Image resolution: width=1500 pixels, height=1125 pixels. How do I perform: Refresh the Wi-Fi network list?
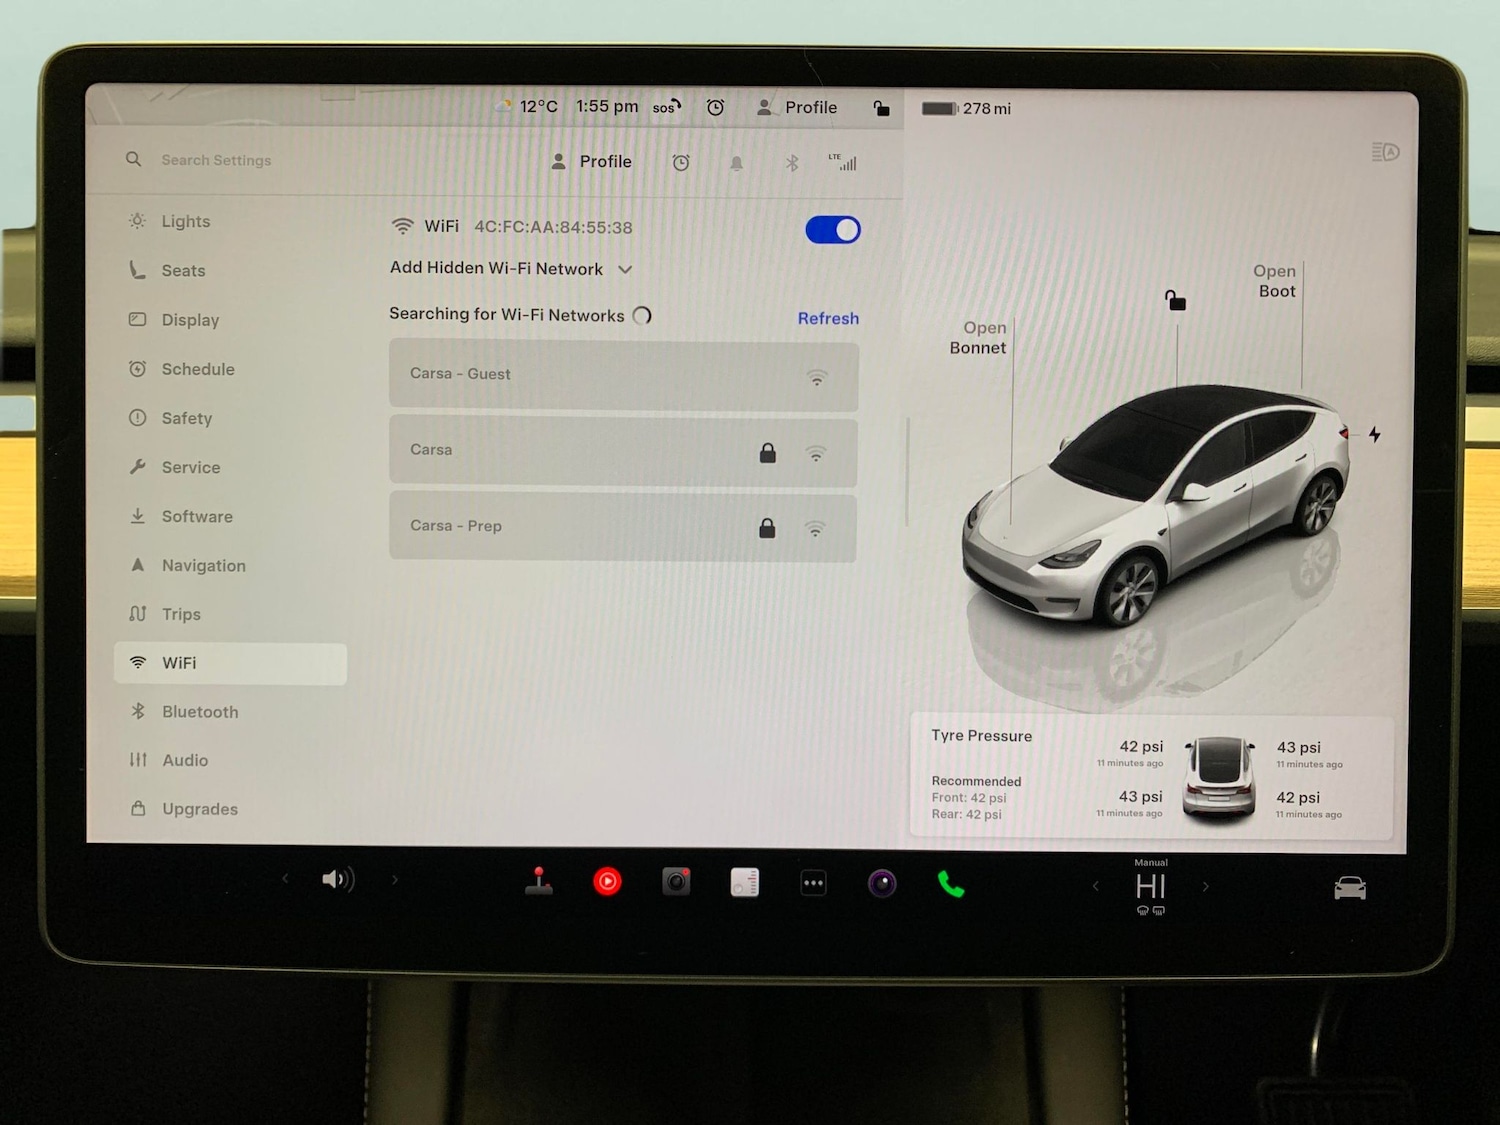(828, 318)
